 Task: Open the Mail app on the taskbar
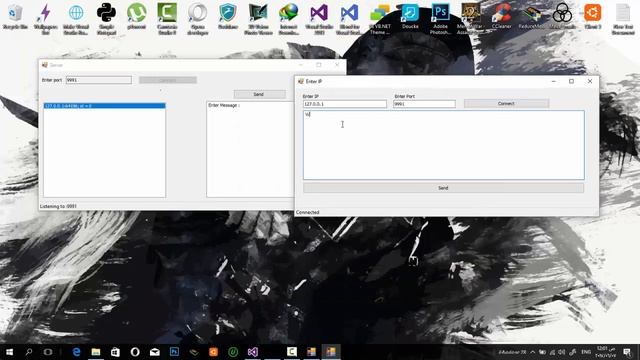155,352
